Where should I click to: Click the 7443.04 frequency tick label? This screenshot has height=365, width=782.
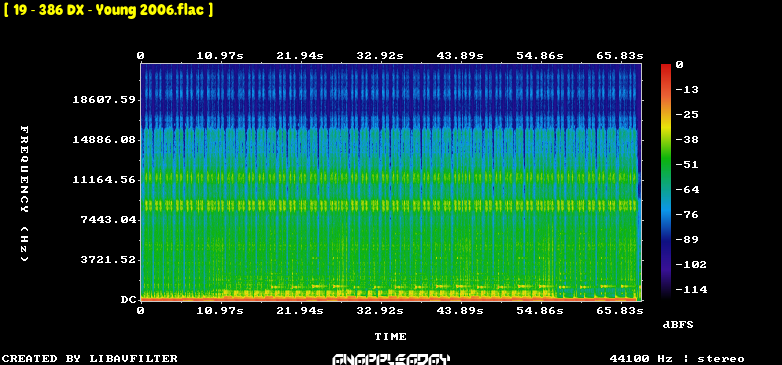tap(108, 219)
